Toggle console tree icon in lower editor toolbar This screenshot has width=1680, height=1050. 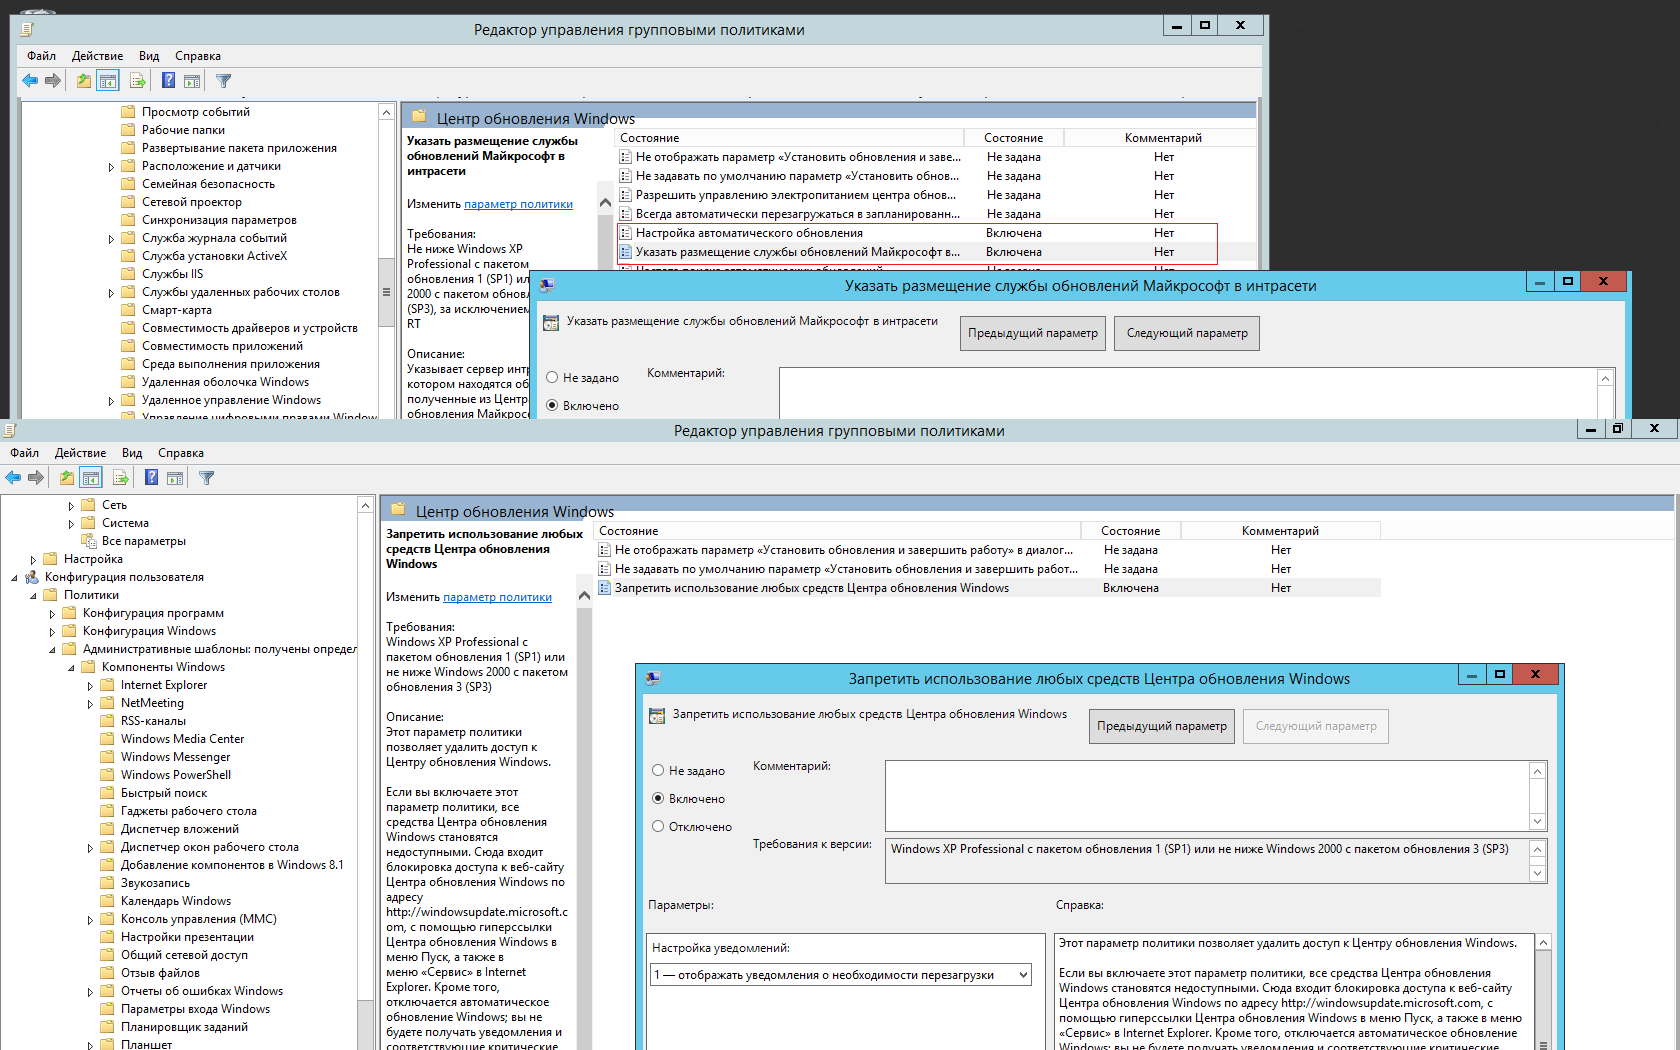[x=91, y=478]
